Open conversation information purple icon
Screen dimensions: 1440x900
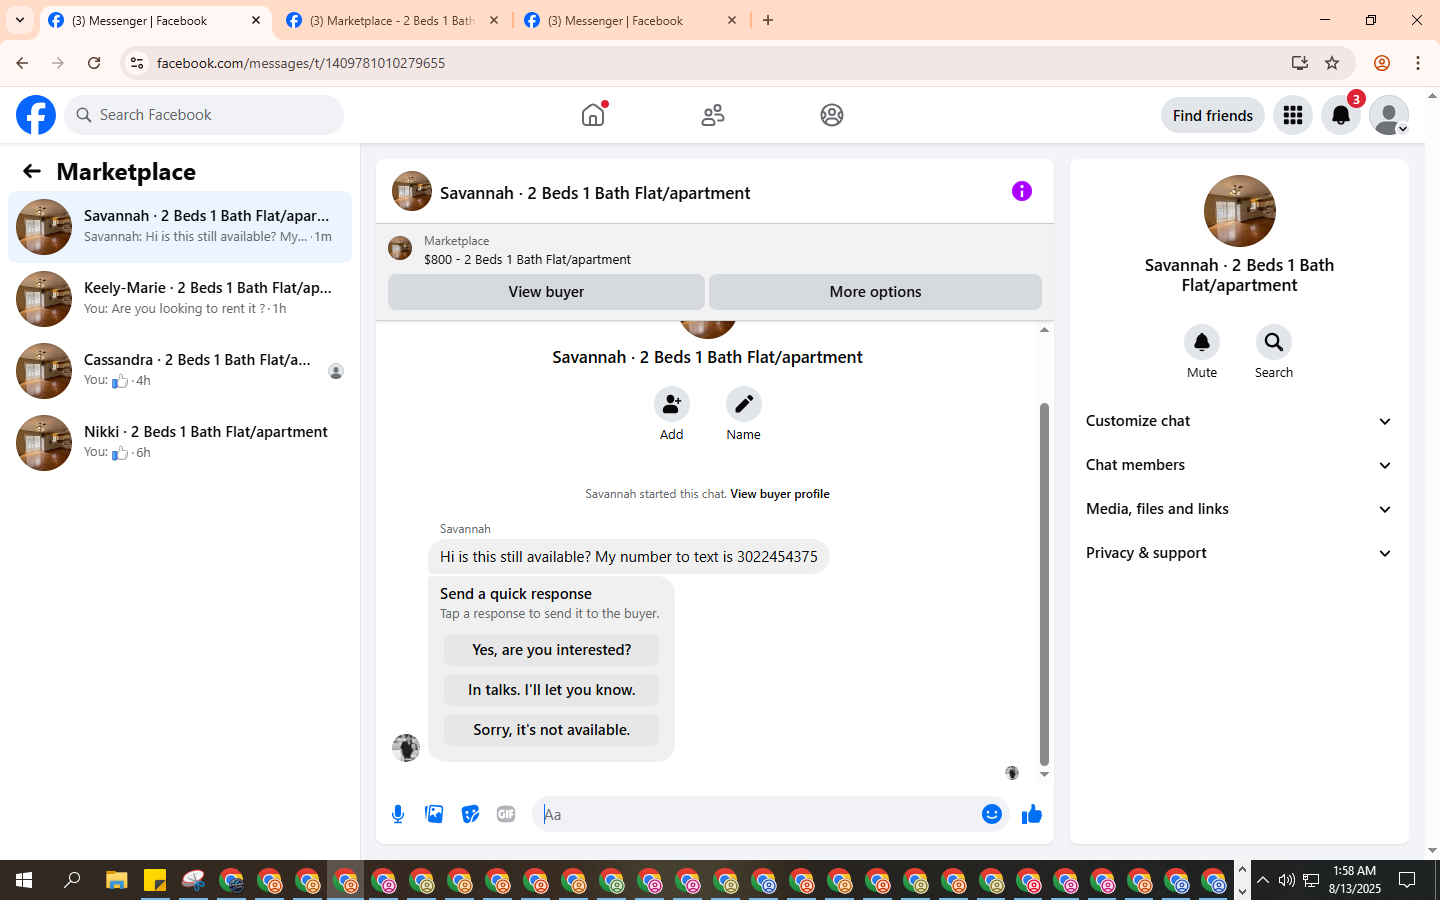pos(1022,191)
